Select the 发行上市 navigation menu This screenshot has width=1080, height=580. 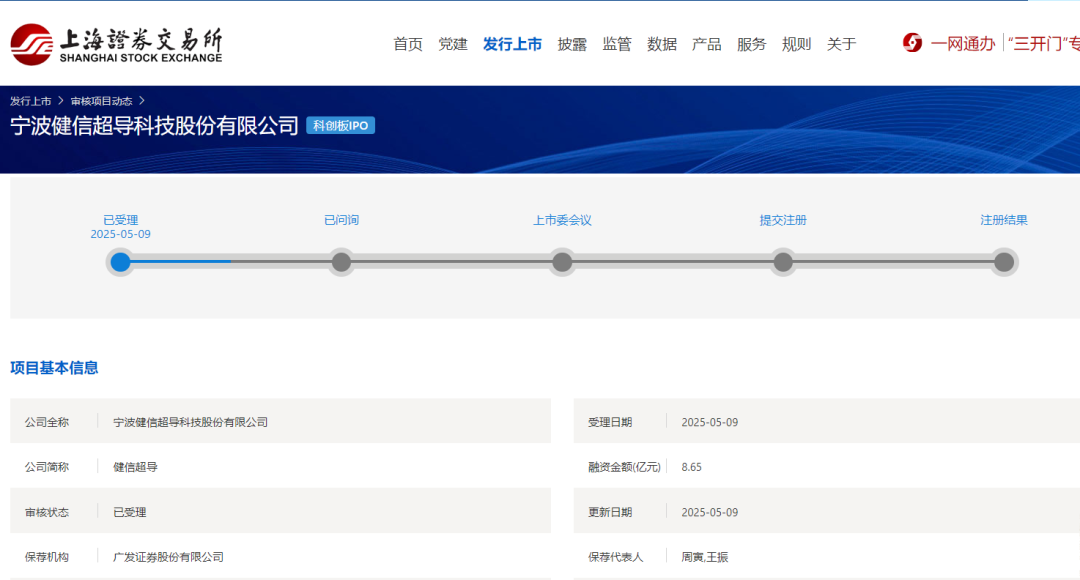point(512,44)
